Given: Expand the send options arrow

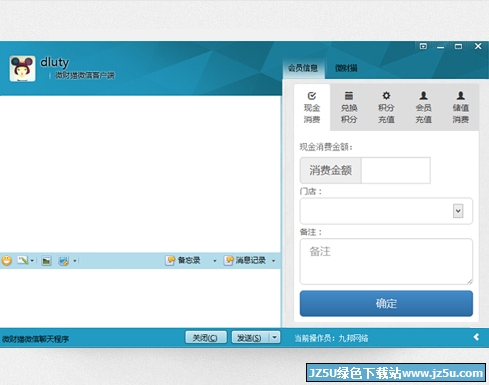Looking at the screenshot, I should pyautogui.click(x=275, y=338).
